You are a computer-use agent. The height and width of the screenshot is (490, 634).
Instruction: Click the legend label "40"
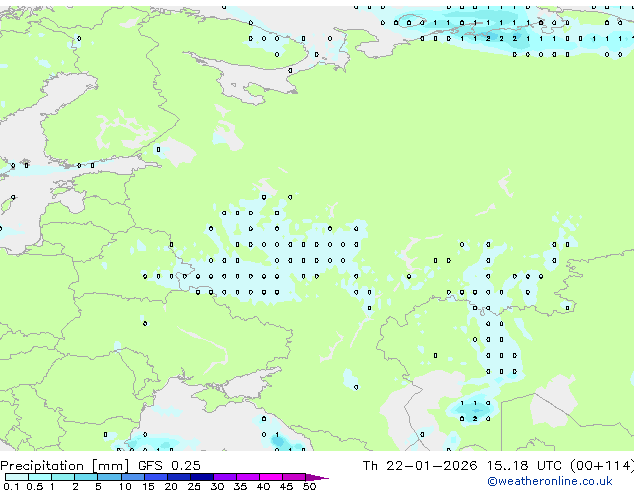(263, 486)
